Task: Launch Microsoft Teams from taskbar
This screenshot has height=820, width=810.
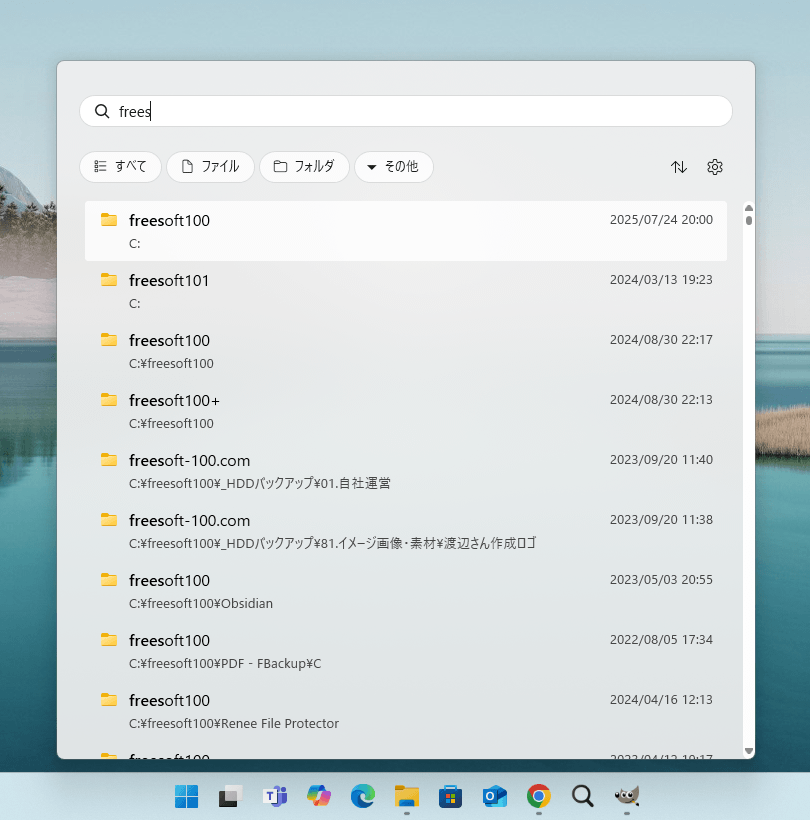Action: [x=275, y=796]
